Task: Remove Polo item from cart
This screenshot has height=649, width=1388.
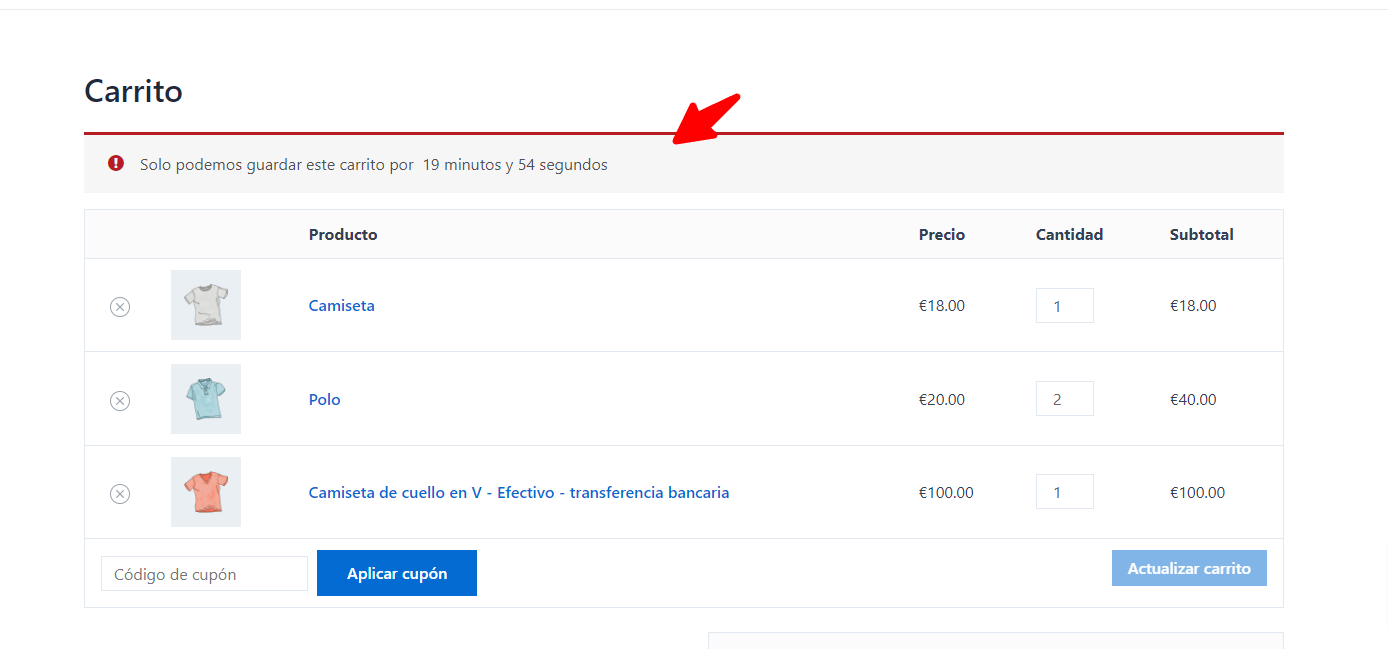Action: [120, 401]
